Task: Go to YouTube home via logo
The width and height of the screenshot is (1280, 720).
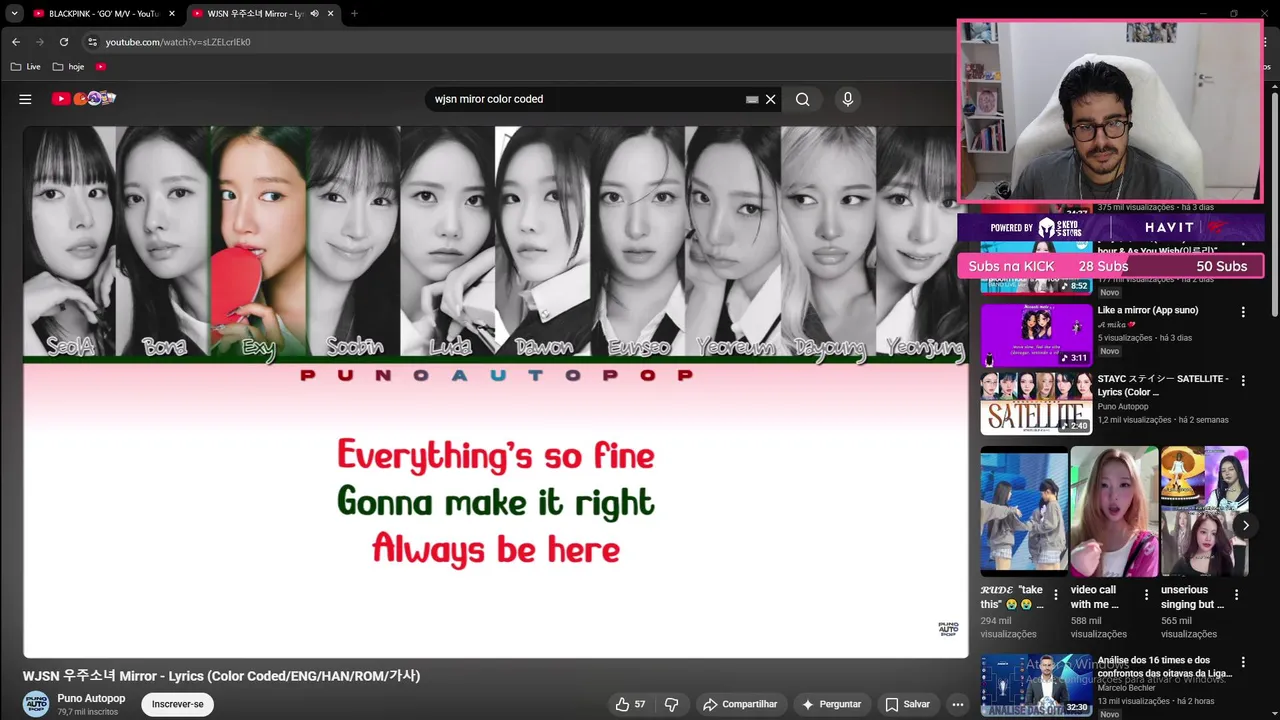Action: click(84, 99)
